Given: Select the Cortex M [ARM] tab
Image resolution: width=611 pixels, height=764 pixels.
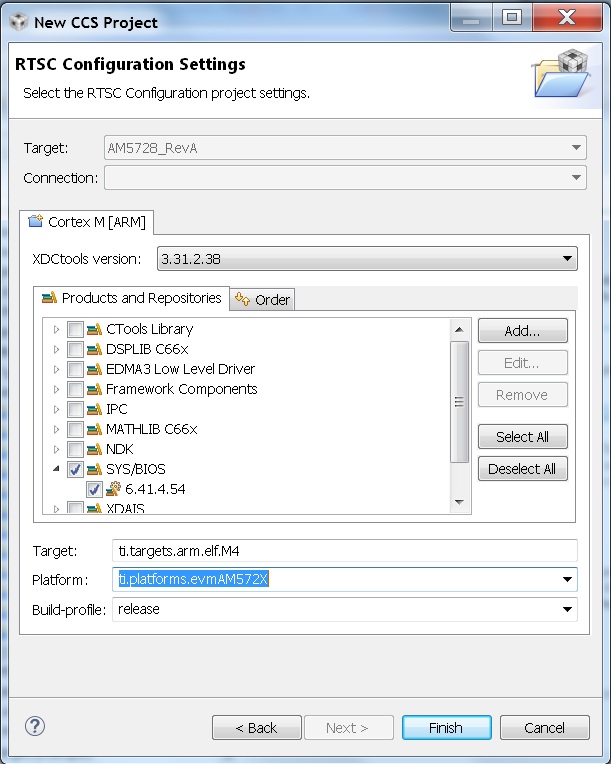Looking at the screenshot, I should (86, 221).
